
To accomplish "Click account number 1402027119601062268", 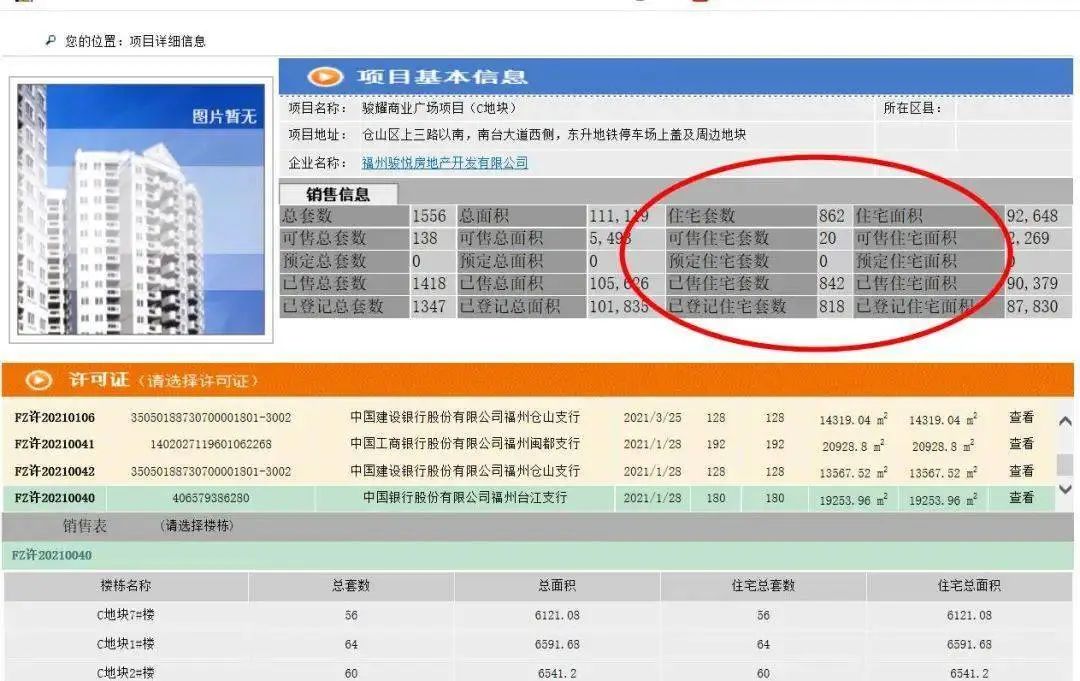I will click(x=211, y=444).
